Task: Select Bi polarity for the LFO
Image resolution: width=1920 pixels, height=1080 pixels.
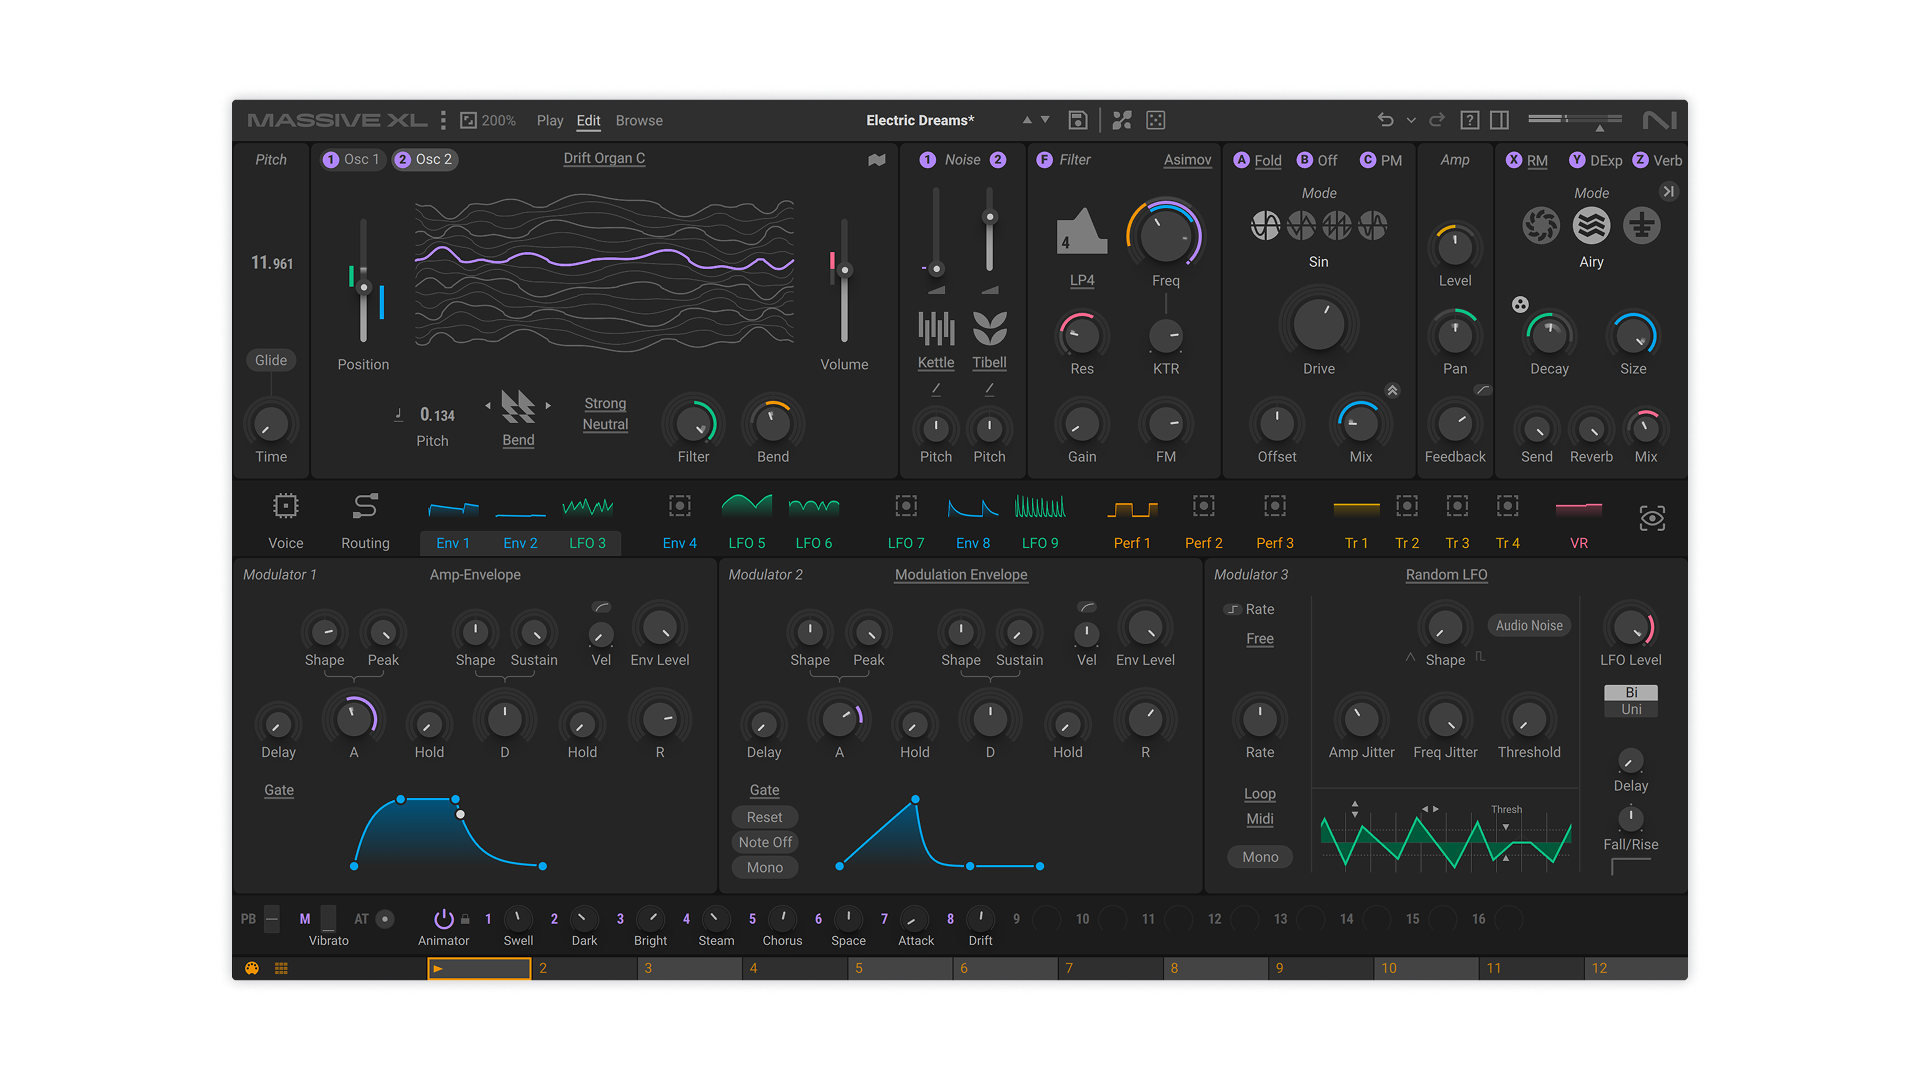Action: tap(1631, 692)
